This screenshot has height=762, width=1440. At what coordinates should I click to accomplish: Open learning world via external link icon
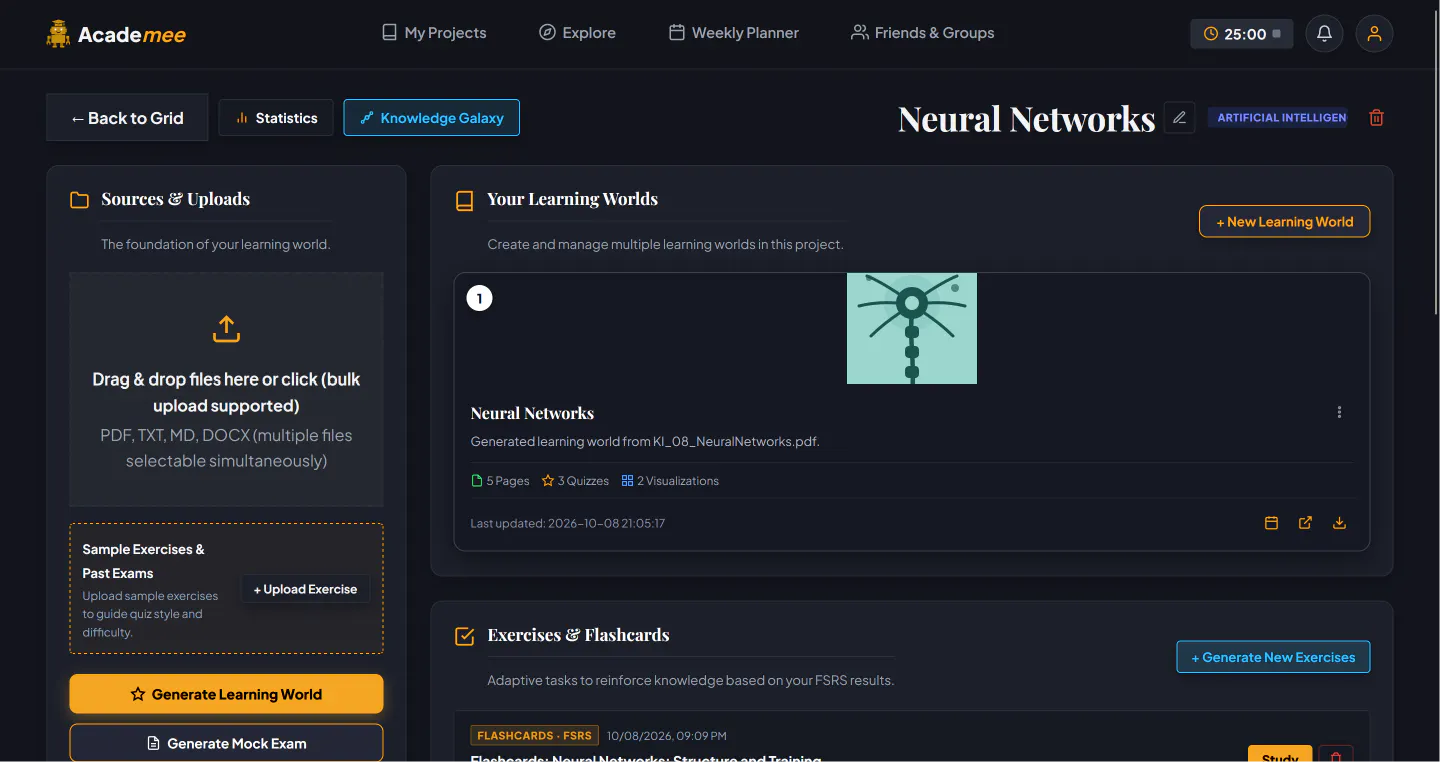[x=1305, y=523]
